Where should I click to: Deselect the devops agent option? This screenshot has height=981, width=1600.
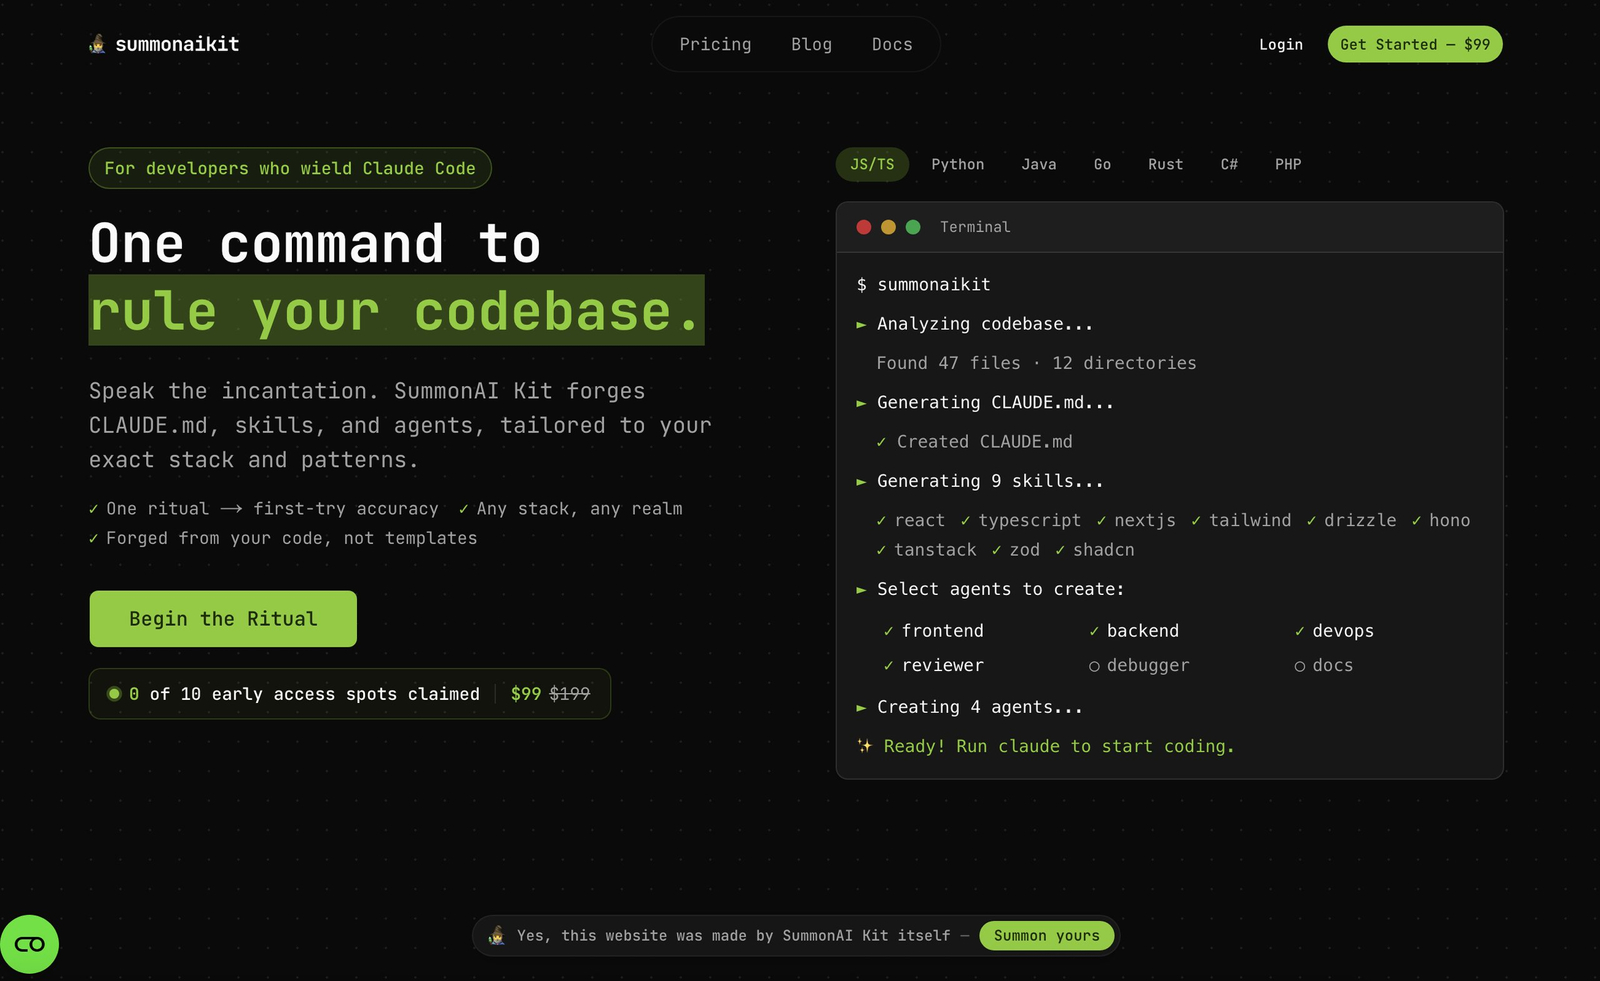pos(1333,631)
